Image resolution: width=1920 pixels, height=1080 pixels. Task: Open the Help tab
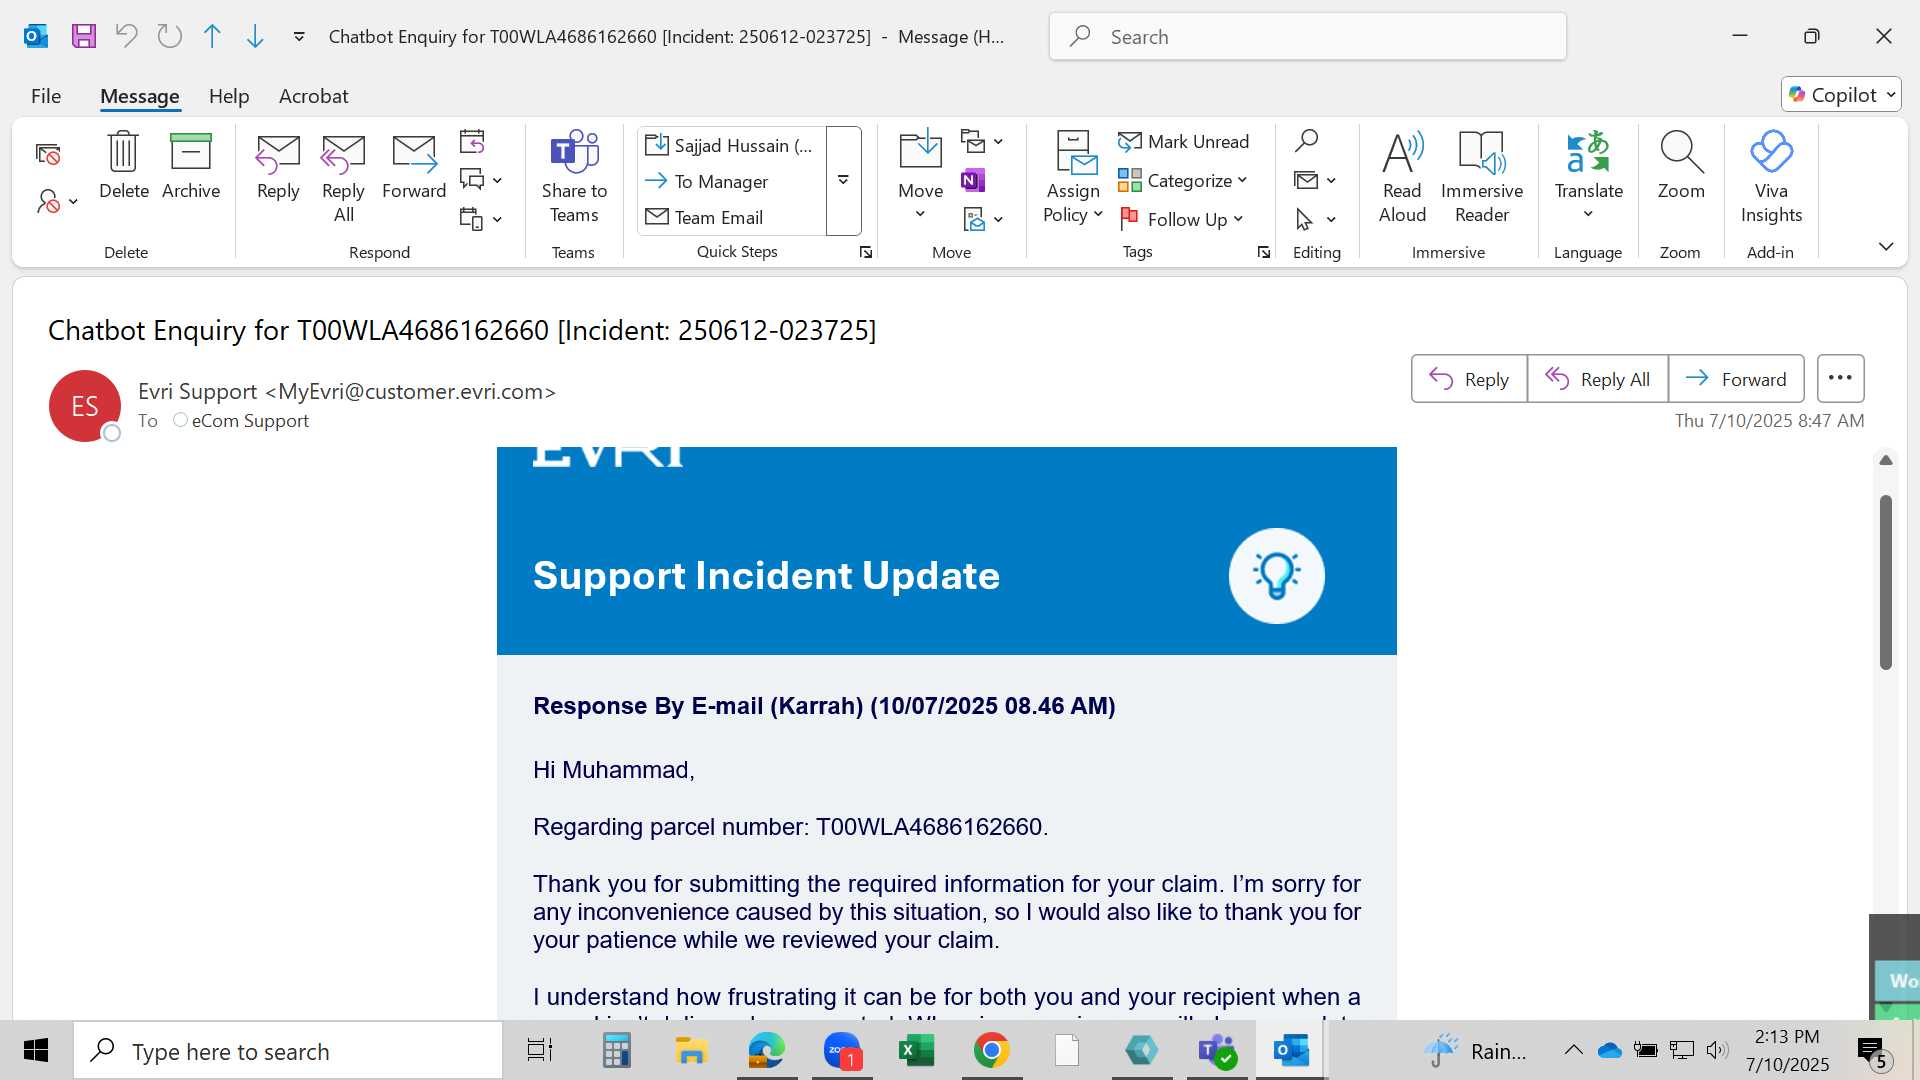point(229,96)
